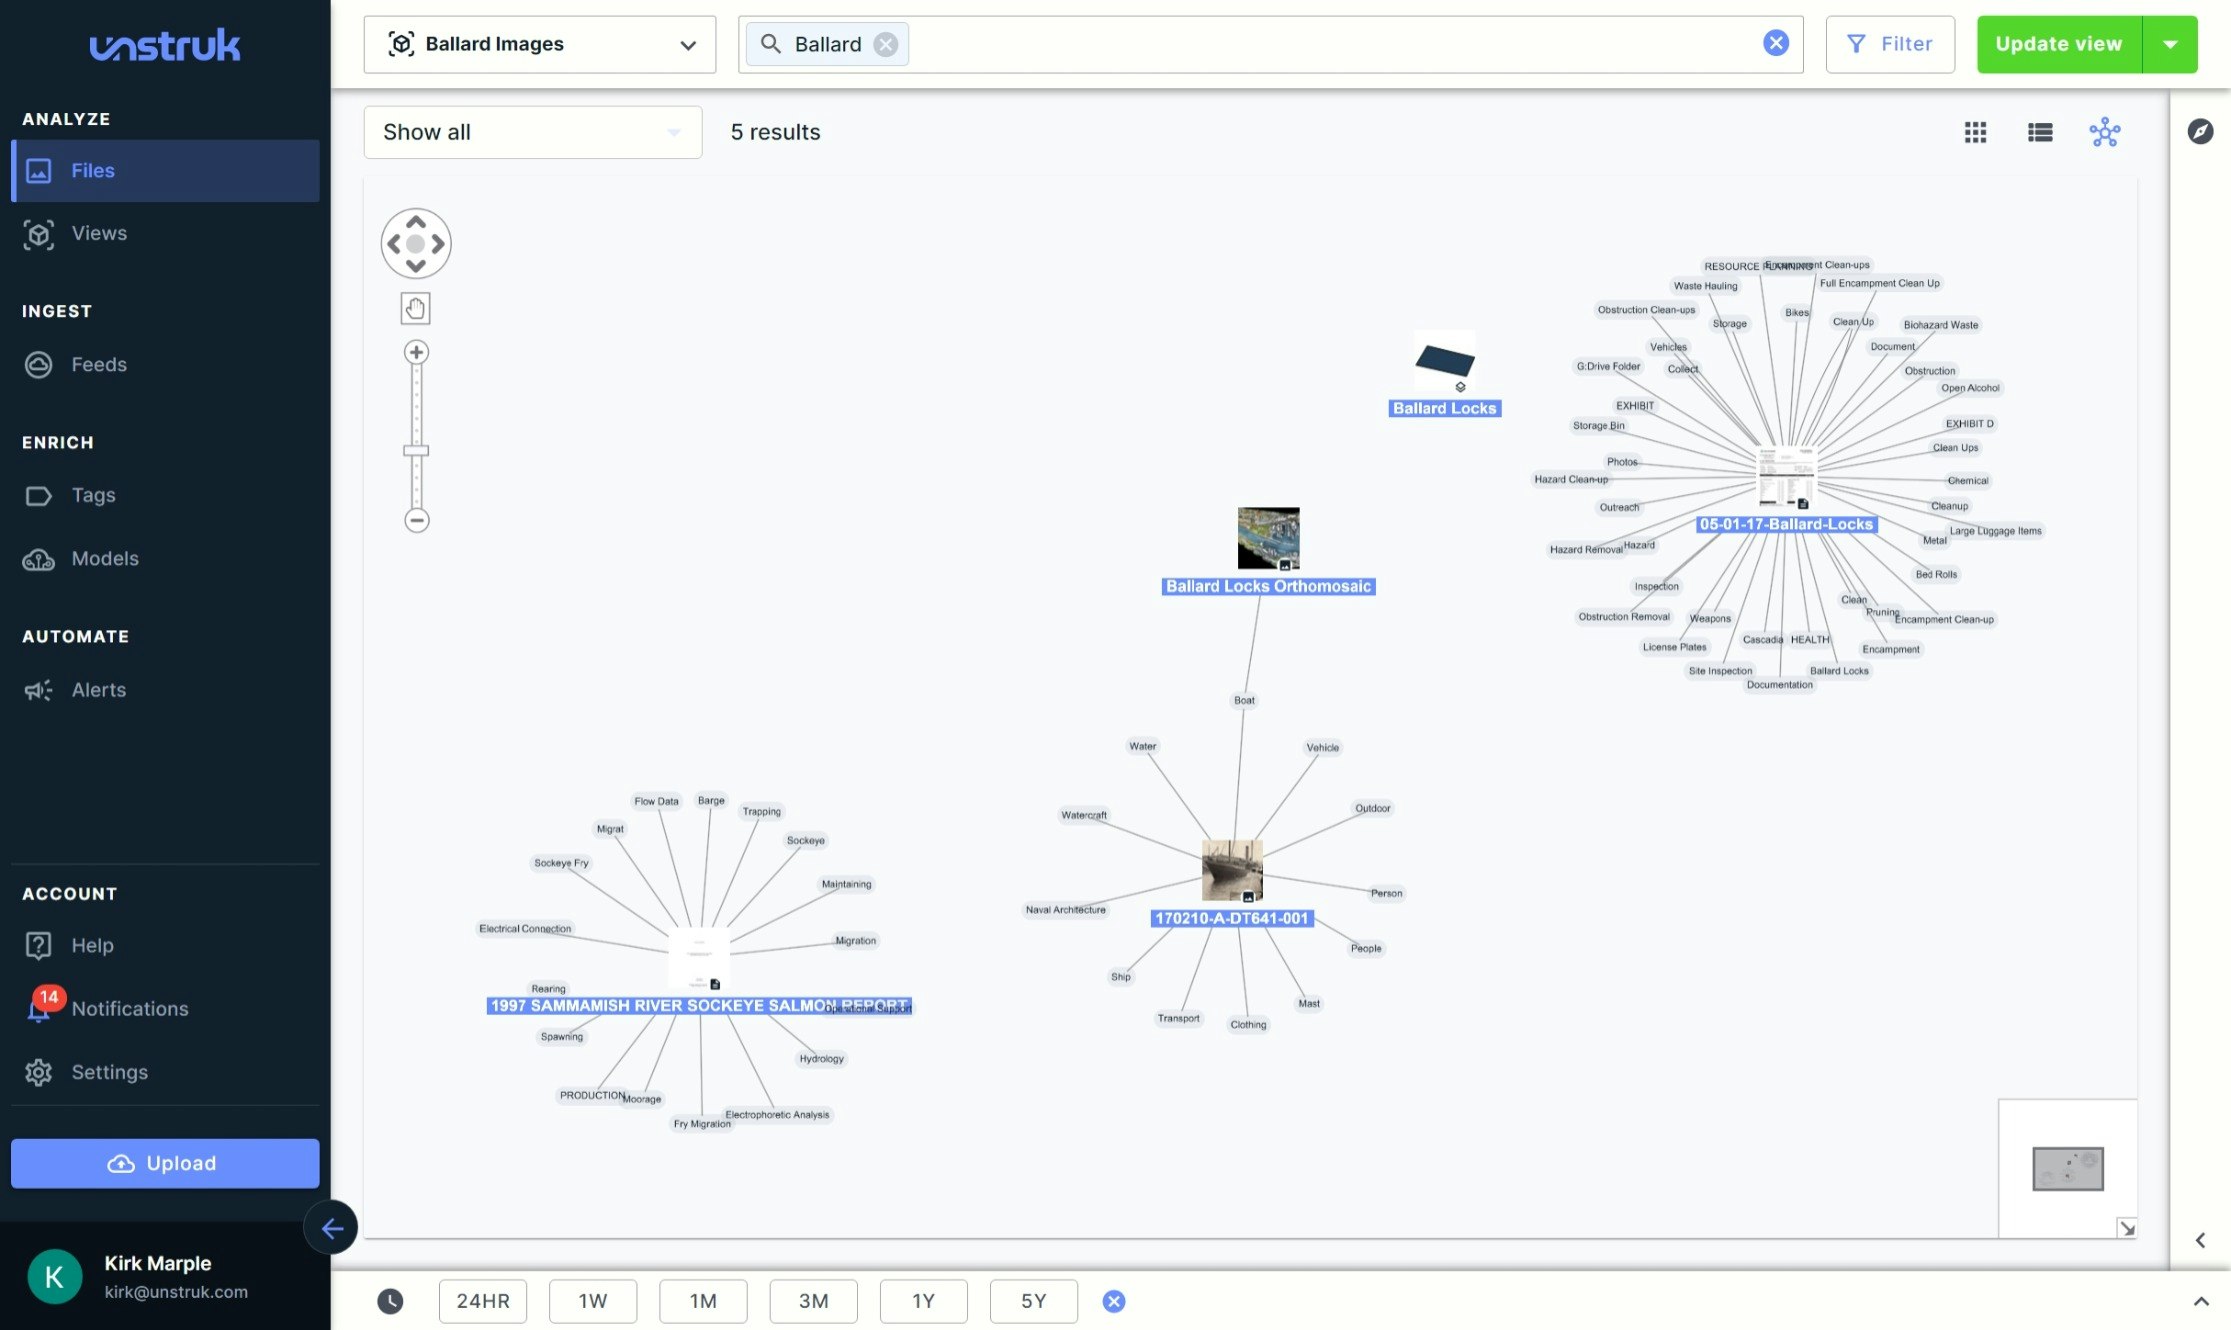Click the Sockeye Fry tag node

561,863
